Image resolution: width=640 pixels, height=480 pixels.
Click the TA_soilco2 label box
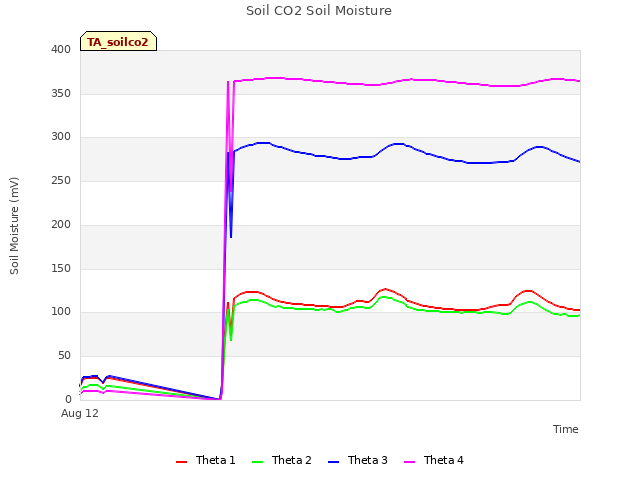(118, 41)
